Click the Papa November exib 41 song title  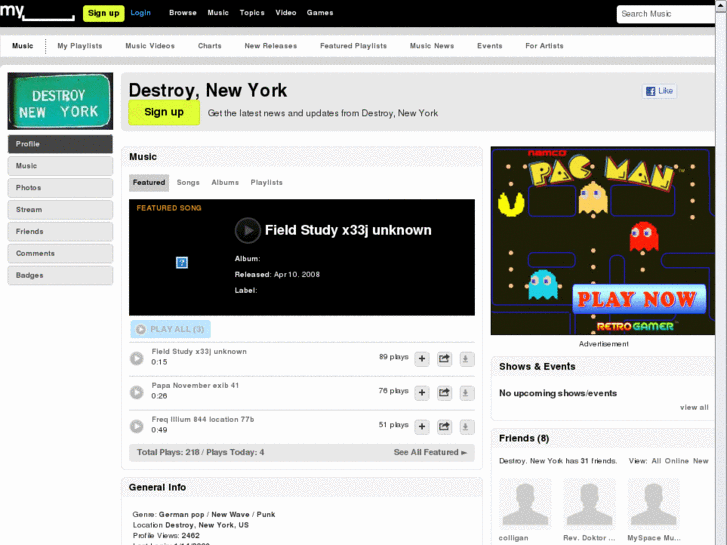[195, 385]
